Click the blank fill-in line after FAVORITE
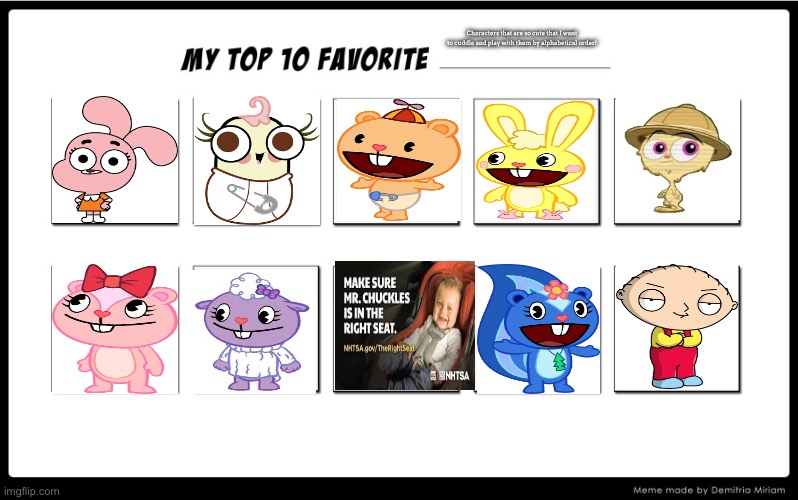 point(525,67)
